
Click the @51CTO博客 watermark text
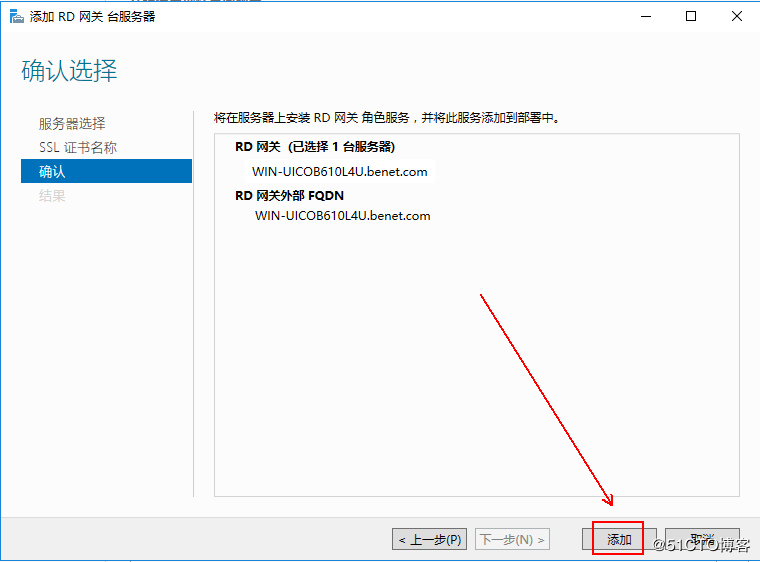click(x=701, y=545)
